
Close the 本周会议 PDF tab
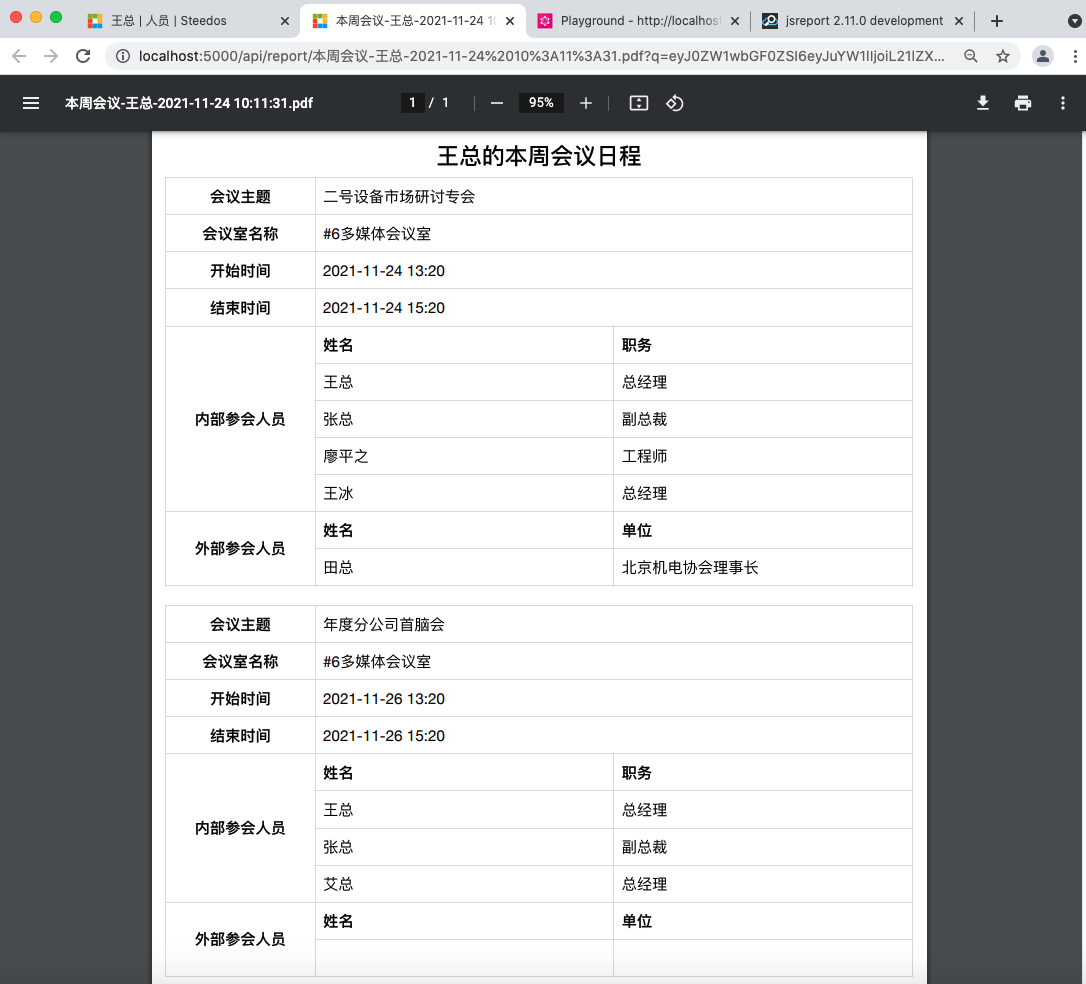coord(510,21)
